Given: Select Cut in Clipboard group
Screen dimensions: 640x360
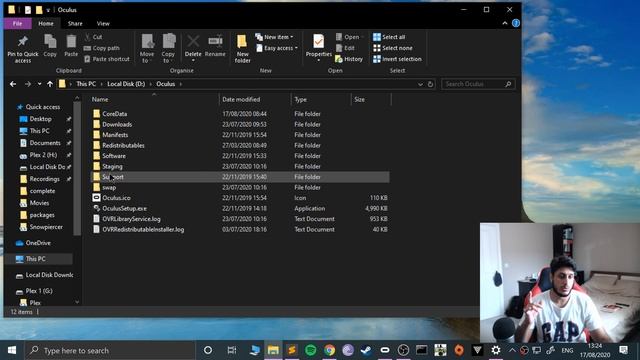Looking at the screenshot, I should pos(93,37).
